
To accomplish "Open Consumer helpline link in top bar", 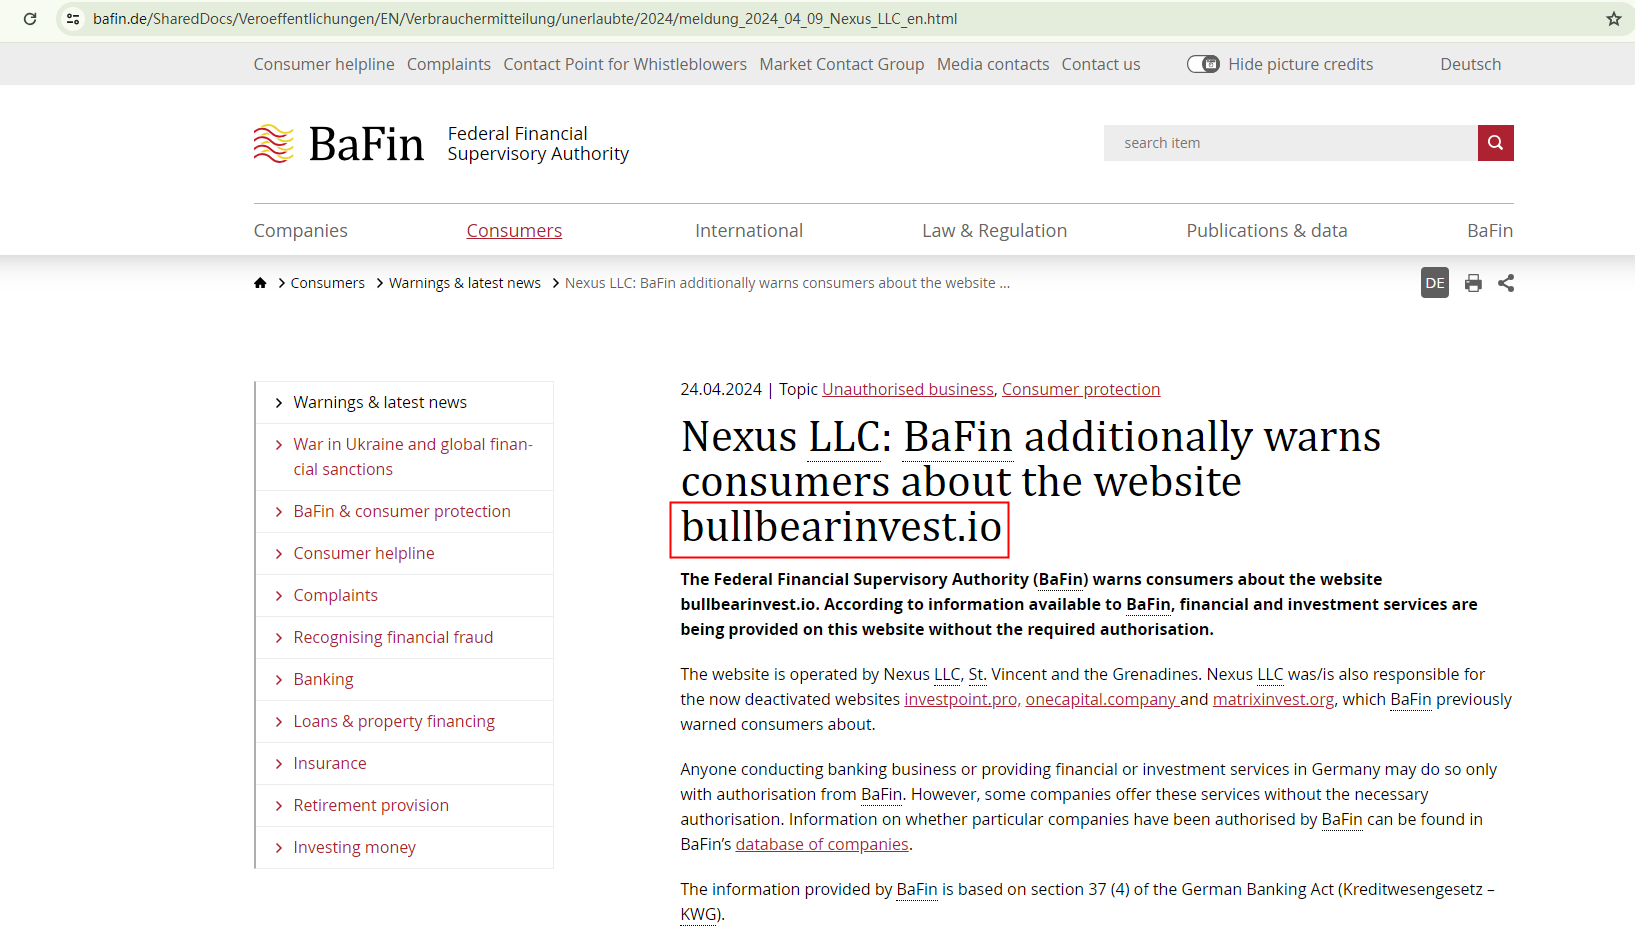I will pyautogui.click(x=324, y=64).
